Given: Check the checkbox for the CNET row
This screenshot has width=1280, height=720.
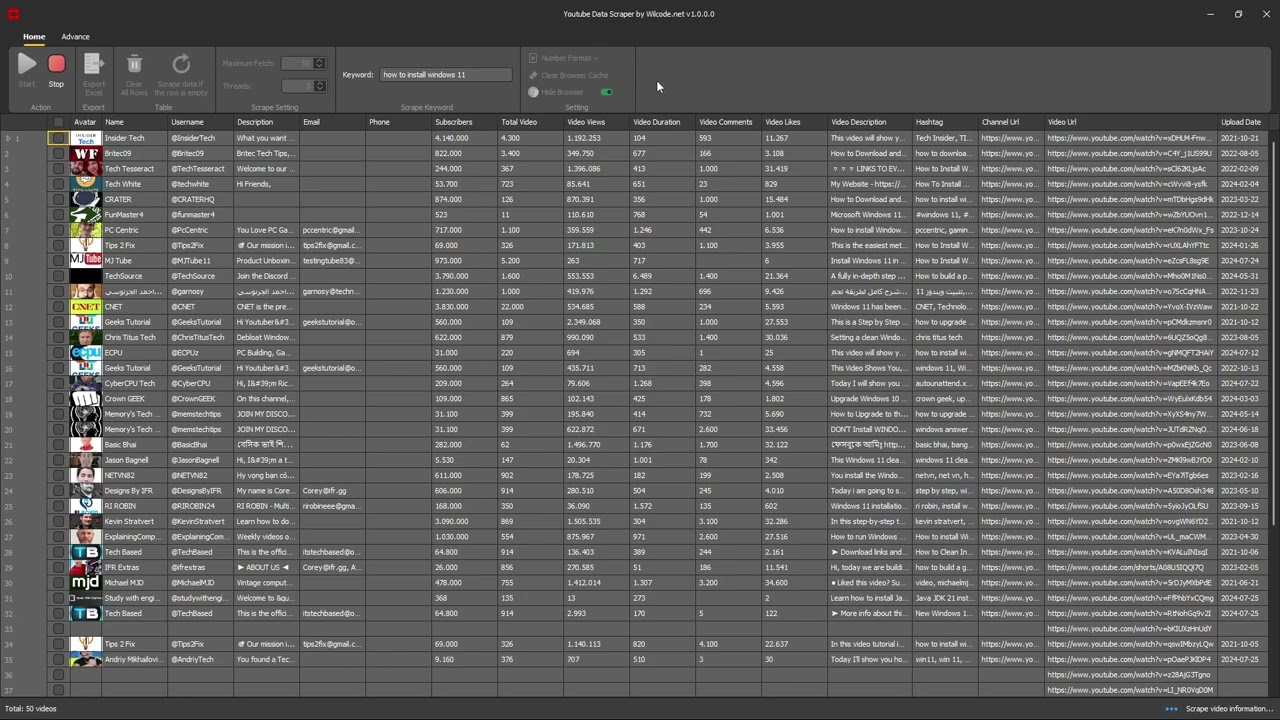Looking at the screenshot, I should 58,307.
